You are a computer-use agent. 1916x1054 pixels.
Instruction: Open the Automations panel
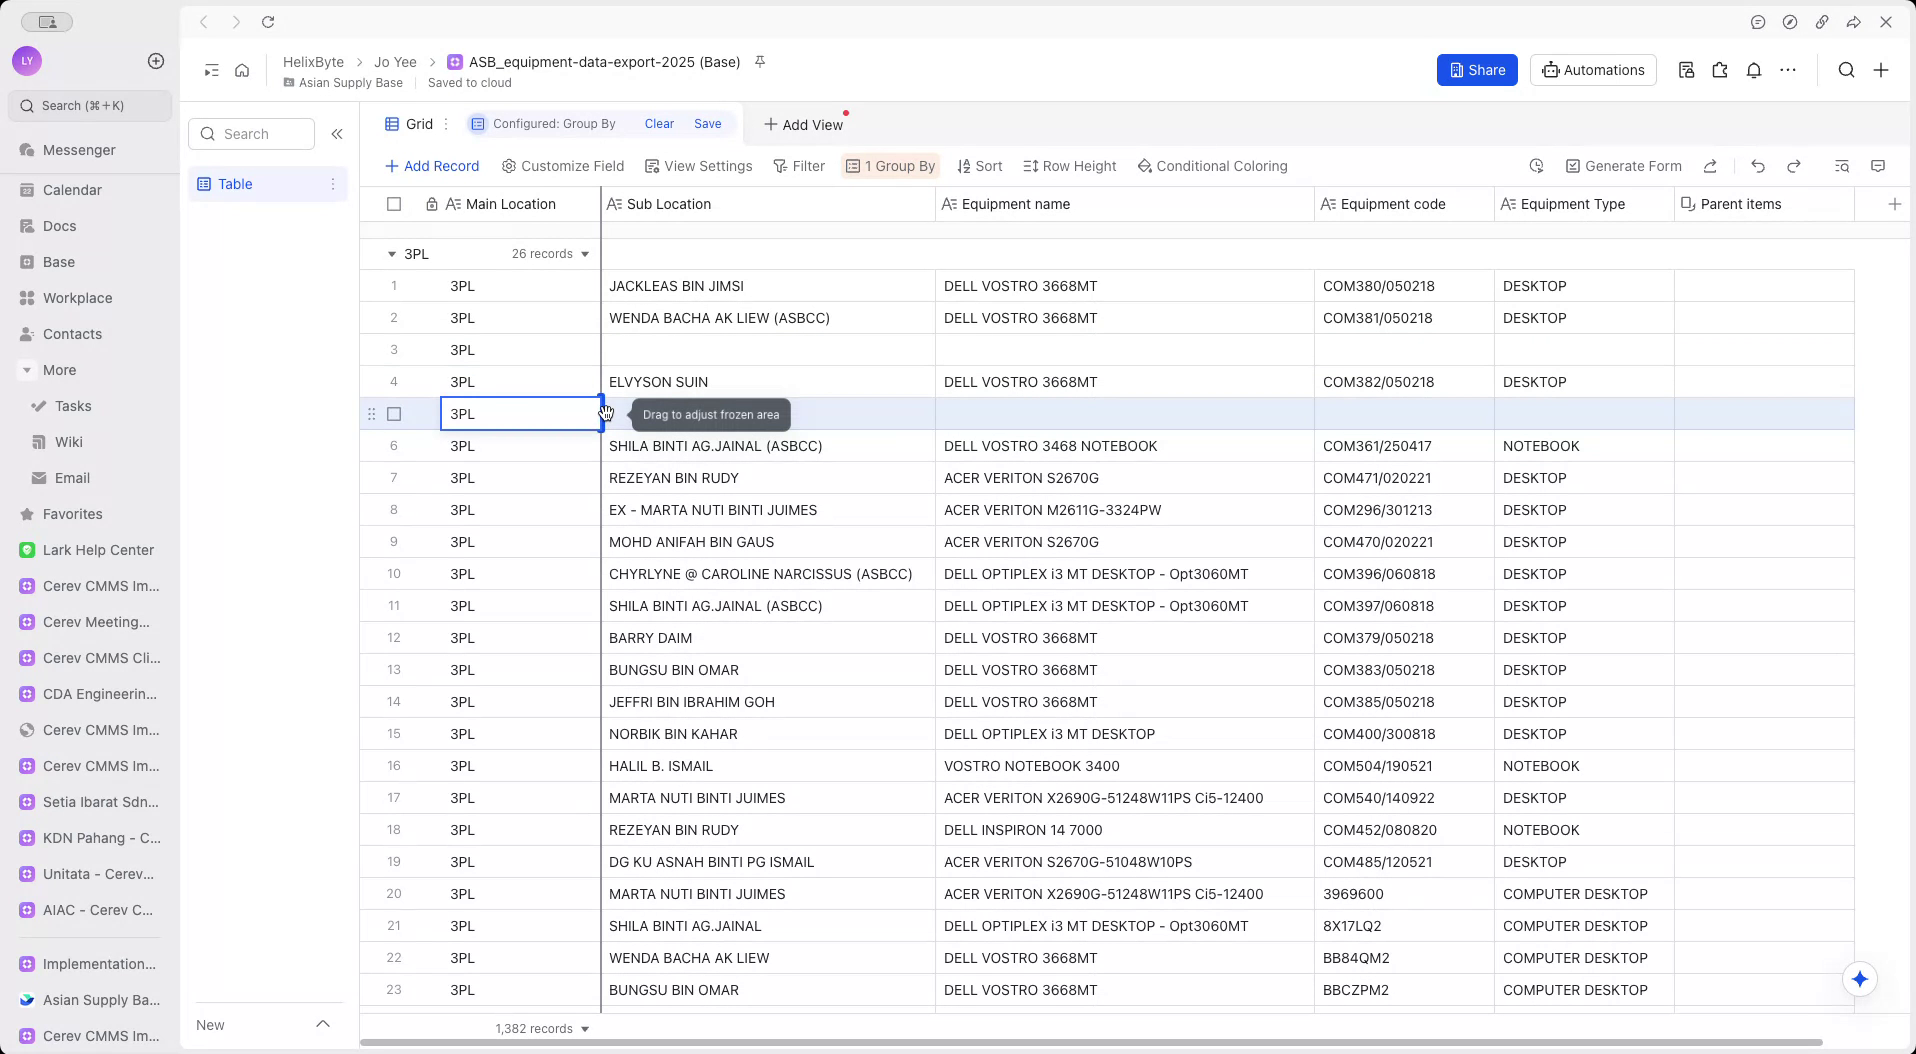pyautogui.click(x=1592, y=70)
